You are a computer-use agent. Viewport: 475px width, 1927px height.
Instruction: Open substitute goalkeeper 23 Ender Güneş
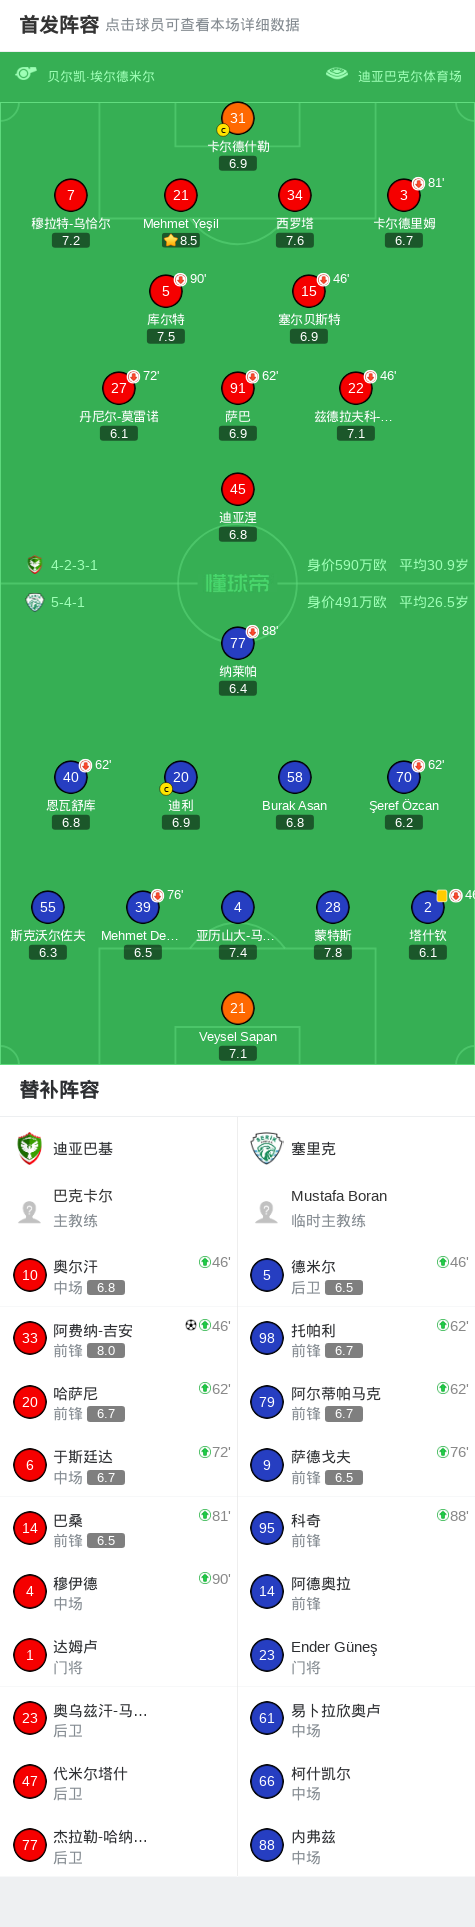pyautogui.click(x=357, y=1655)
